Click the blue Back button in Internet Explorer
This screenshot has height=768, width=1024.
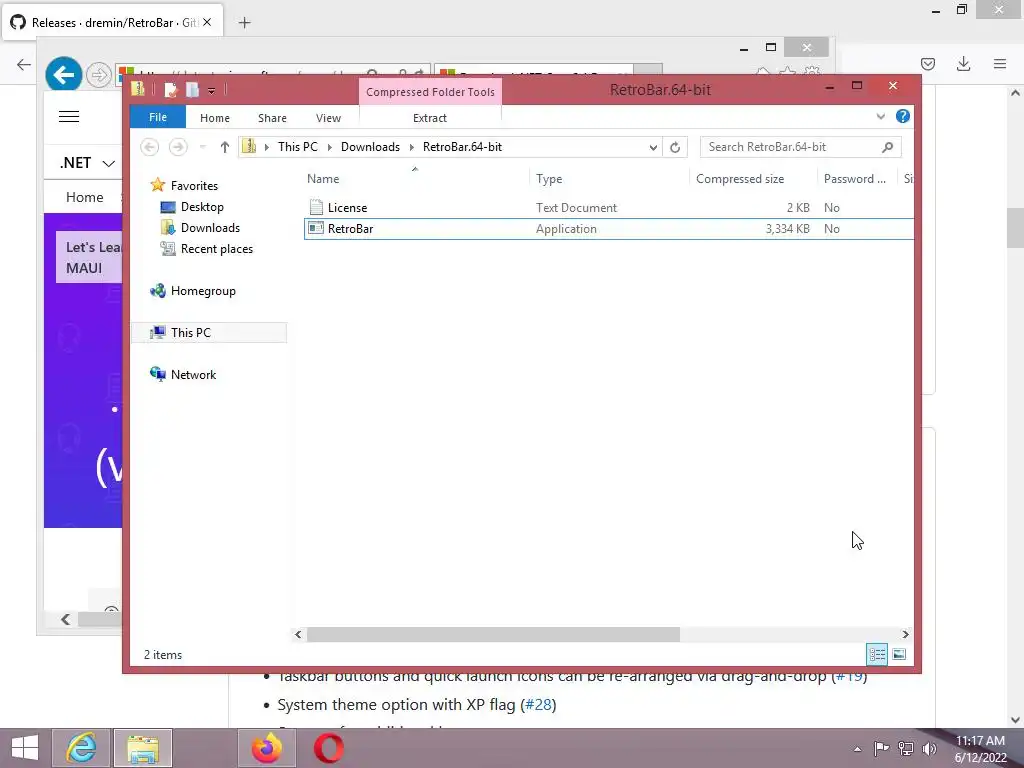64,75
